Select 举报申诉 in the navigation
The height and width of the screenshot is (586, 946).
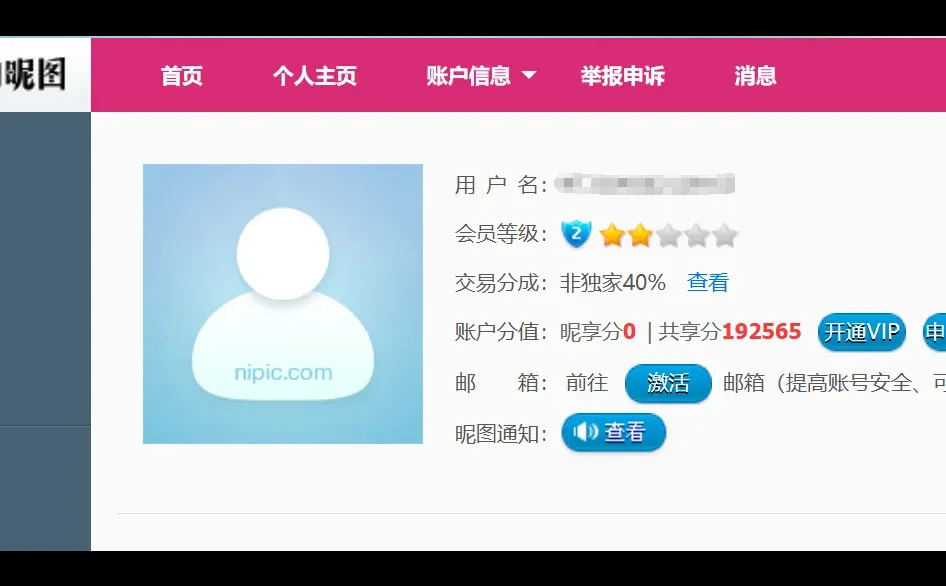click(x=623, y=75)
